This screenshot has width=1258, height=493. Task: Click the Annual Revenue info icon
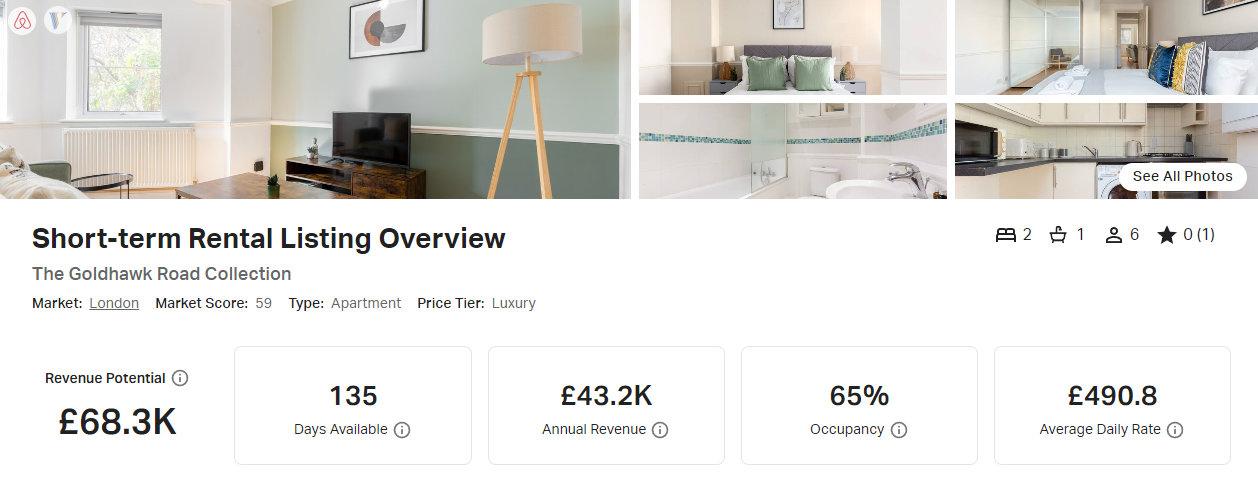pyautogui.click(x=660, y=430)
